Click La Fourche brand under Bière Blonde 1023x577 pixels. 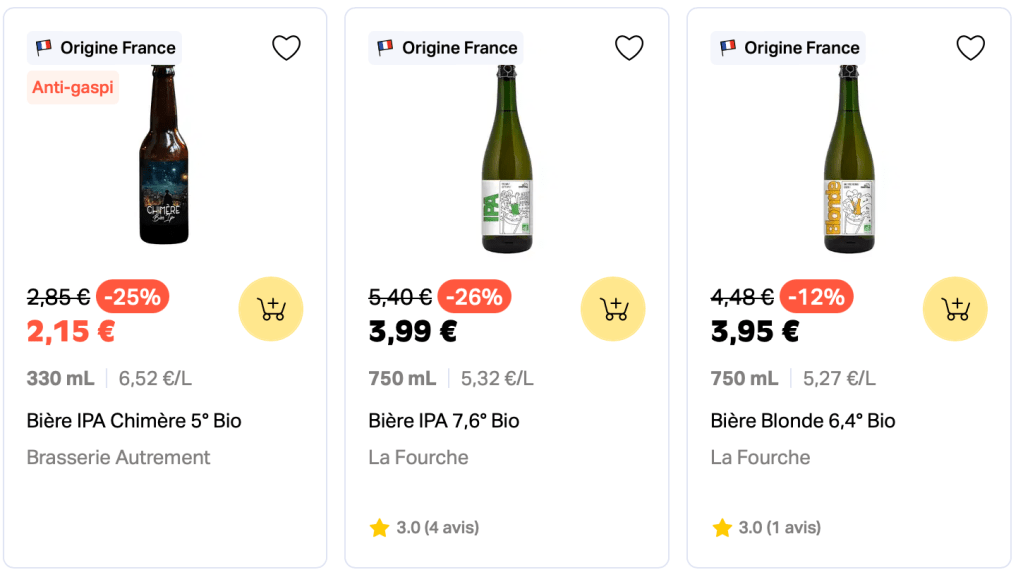[x=760, y=457]
